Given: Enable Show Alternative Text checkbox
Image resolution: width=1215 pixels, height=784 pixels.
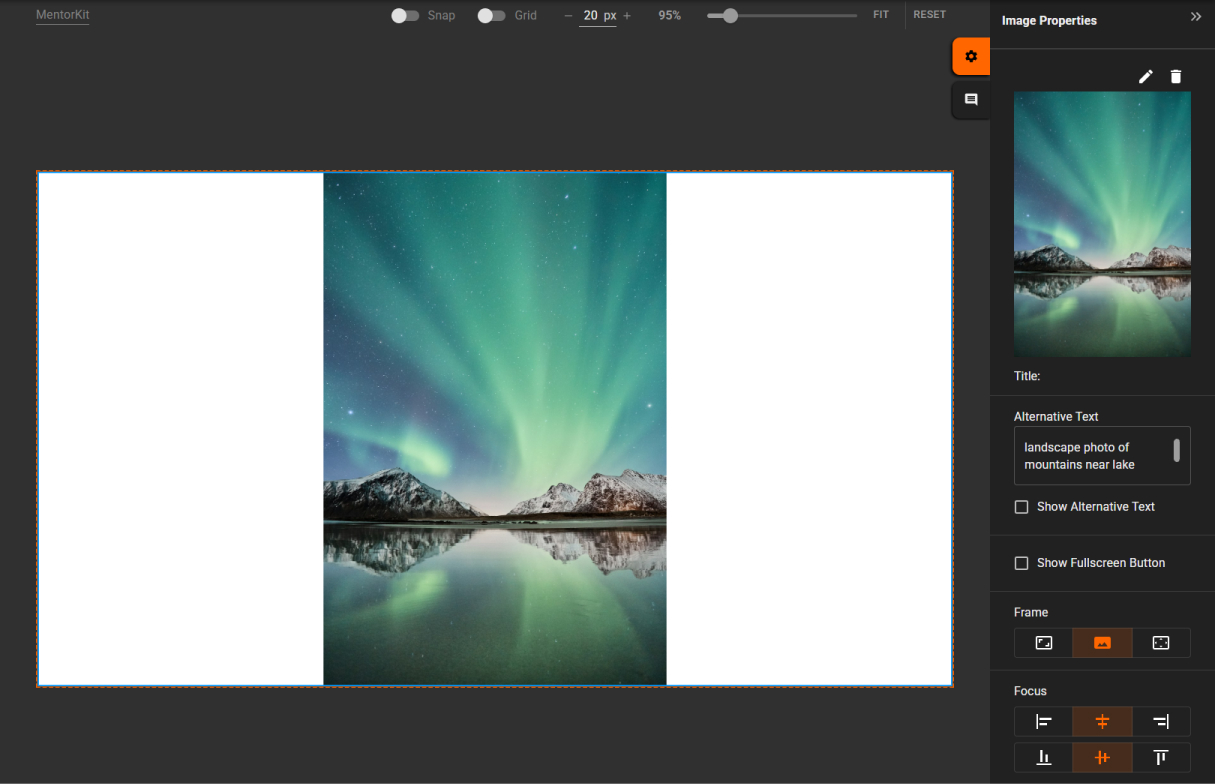Looking at the screenshot, I should coord(1021,507).
